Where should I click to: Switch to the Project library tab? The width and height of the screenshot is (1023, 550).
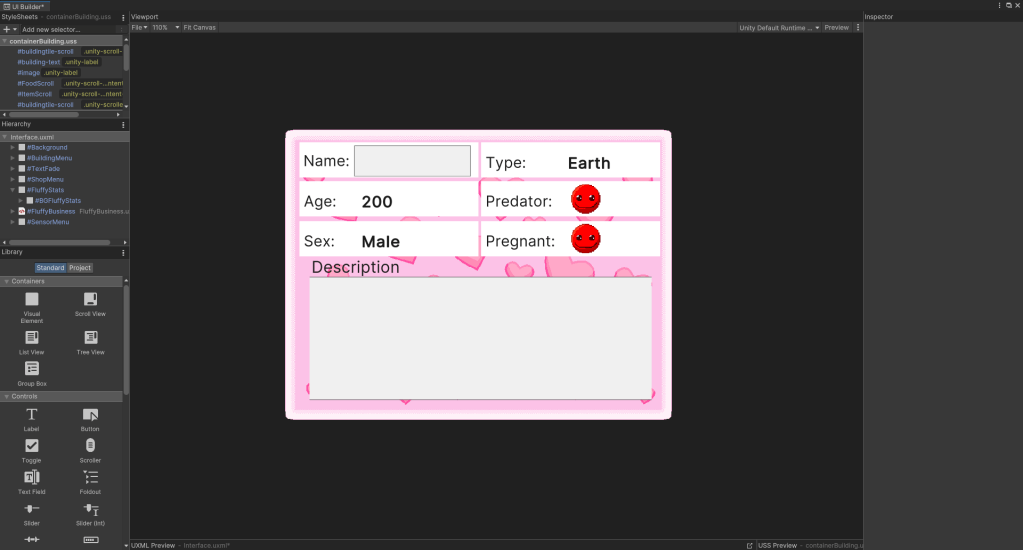80,268
